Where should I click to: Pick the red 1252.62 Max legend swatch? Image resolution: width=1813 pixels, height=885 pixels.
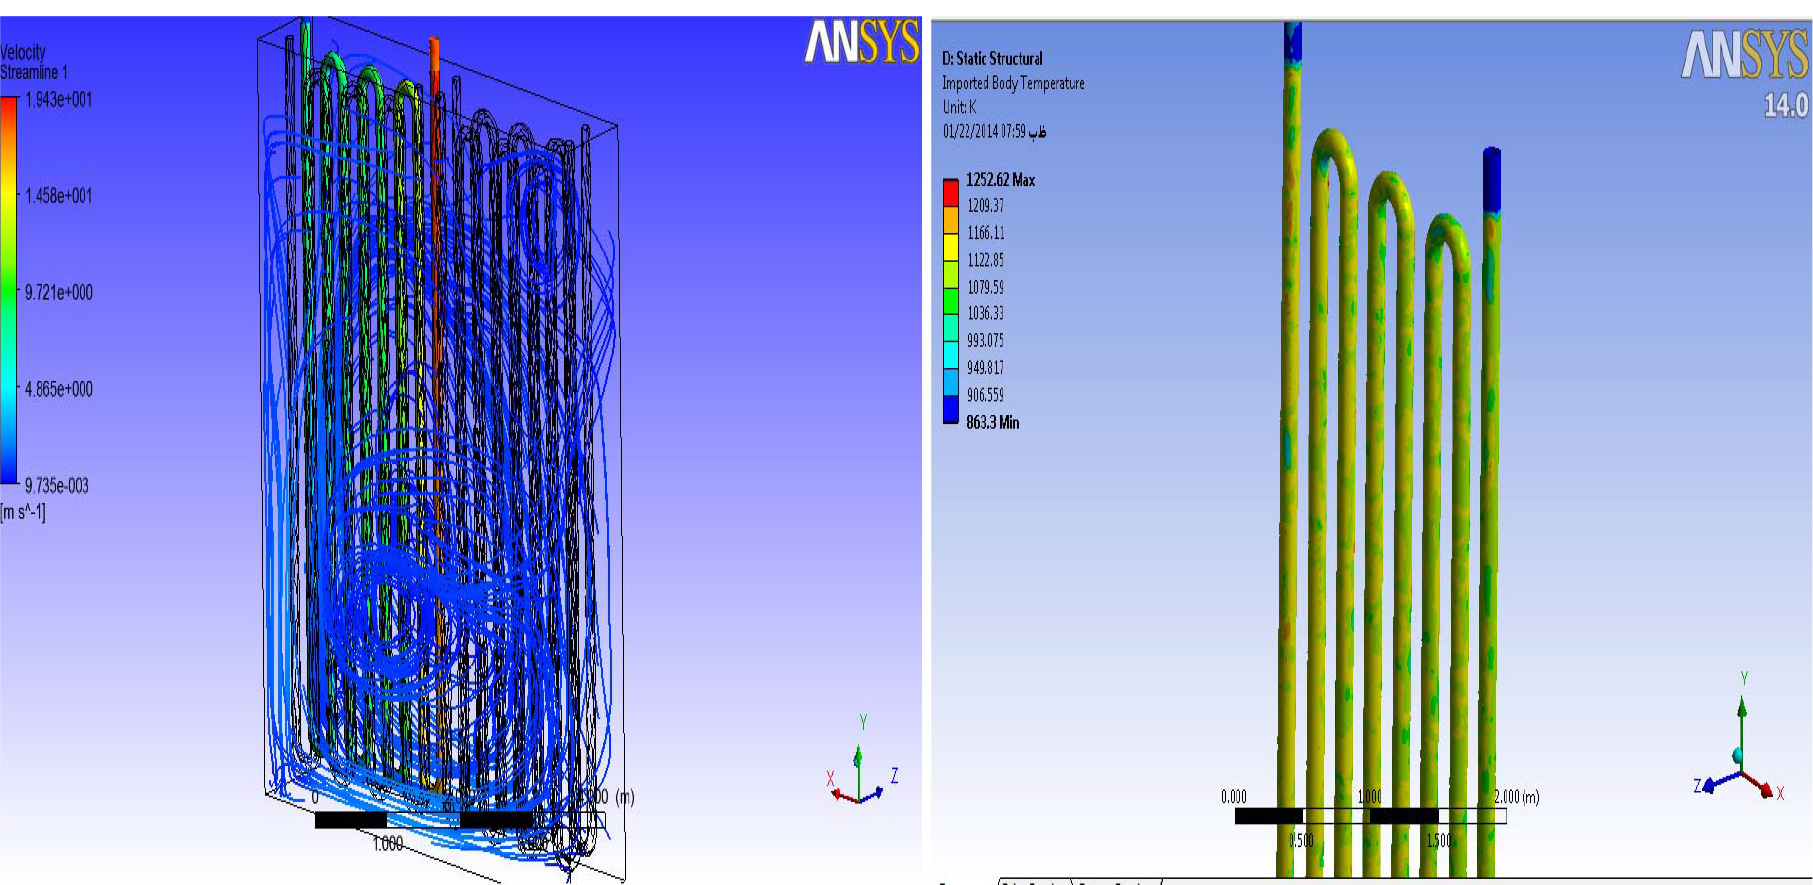[950, 192]
